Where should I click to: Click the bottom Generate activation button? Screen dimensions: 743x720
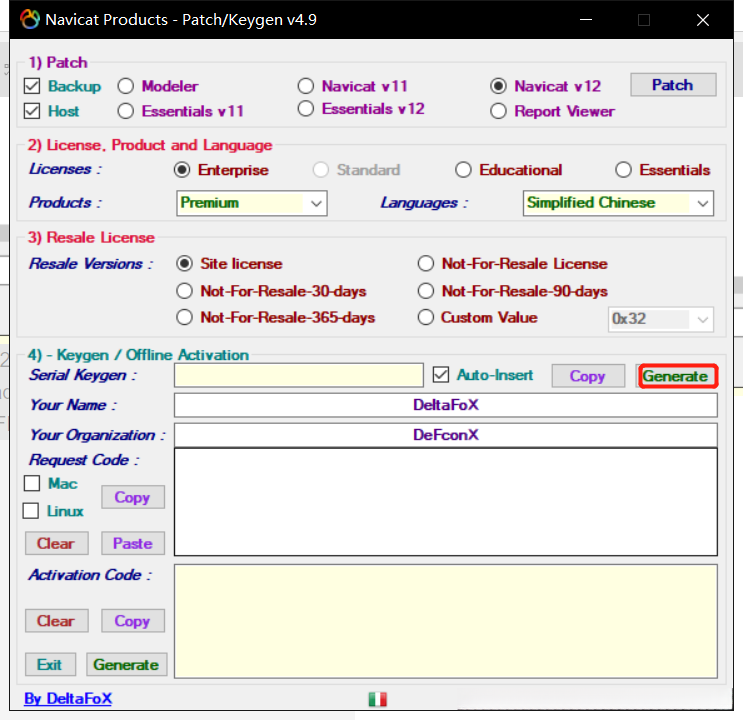[x=127, y=665]
